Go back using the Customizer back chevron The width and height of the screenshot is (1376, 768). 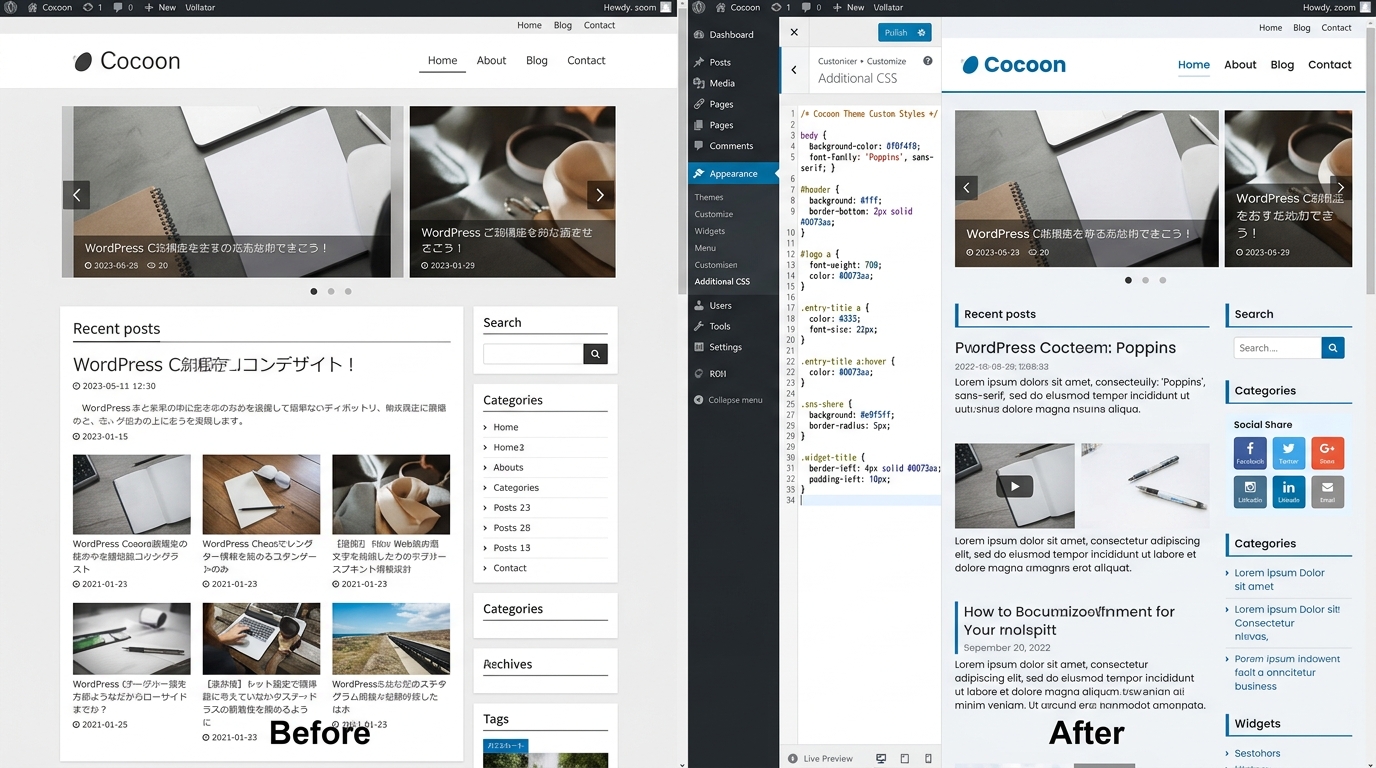794,70
